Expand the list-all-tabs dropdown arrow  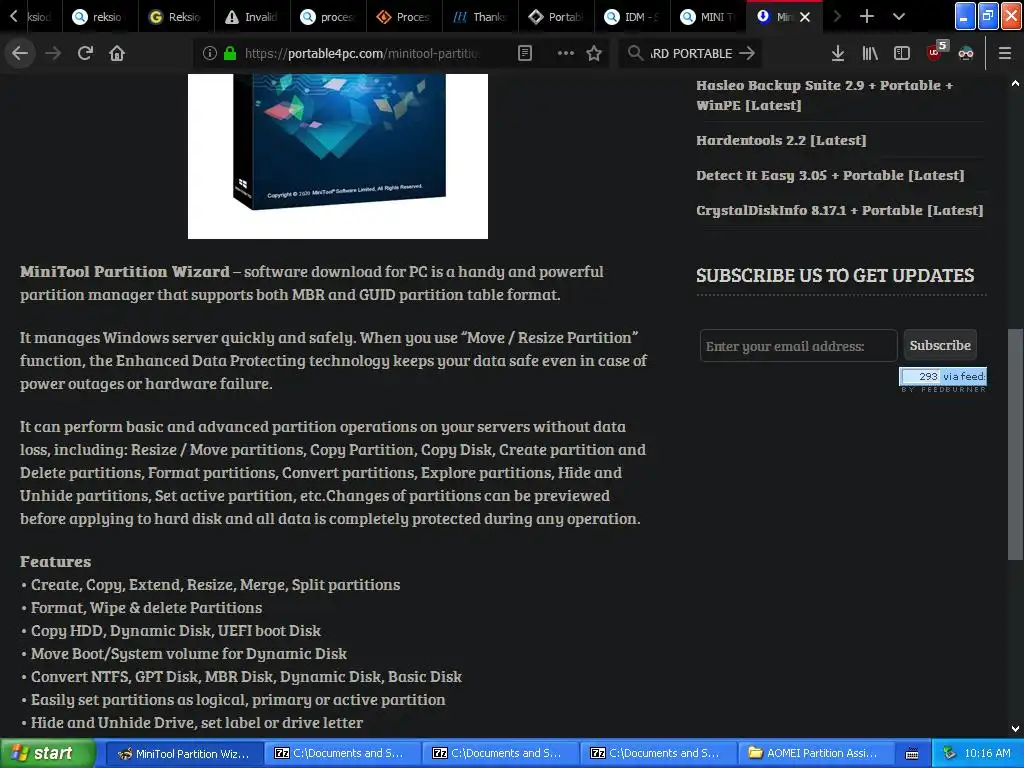click(899, 16)
